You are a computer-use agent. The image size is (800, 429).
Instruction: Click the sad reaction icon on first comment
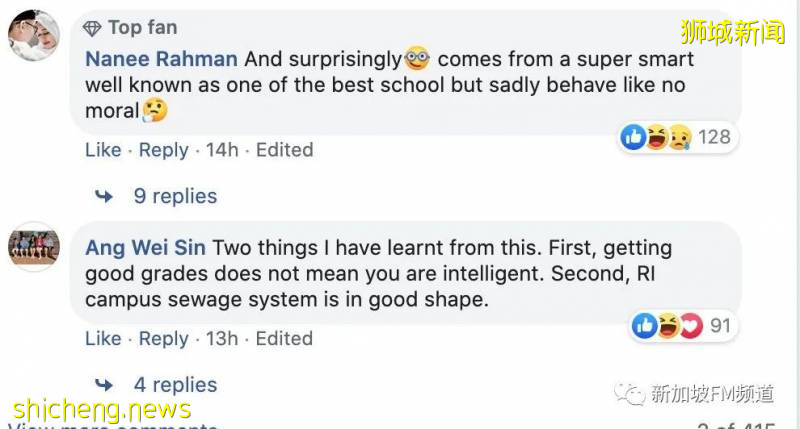pyautogui.click(x=679, y=137)
